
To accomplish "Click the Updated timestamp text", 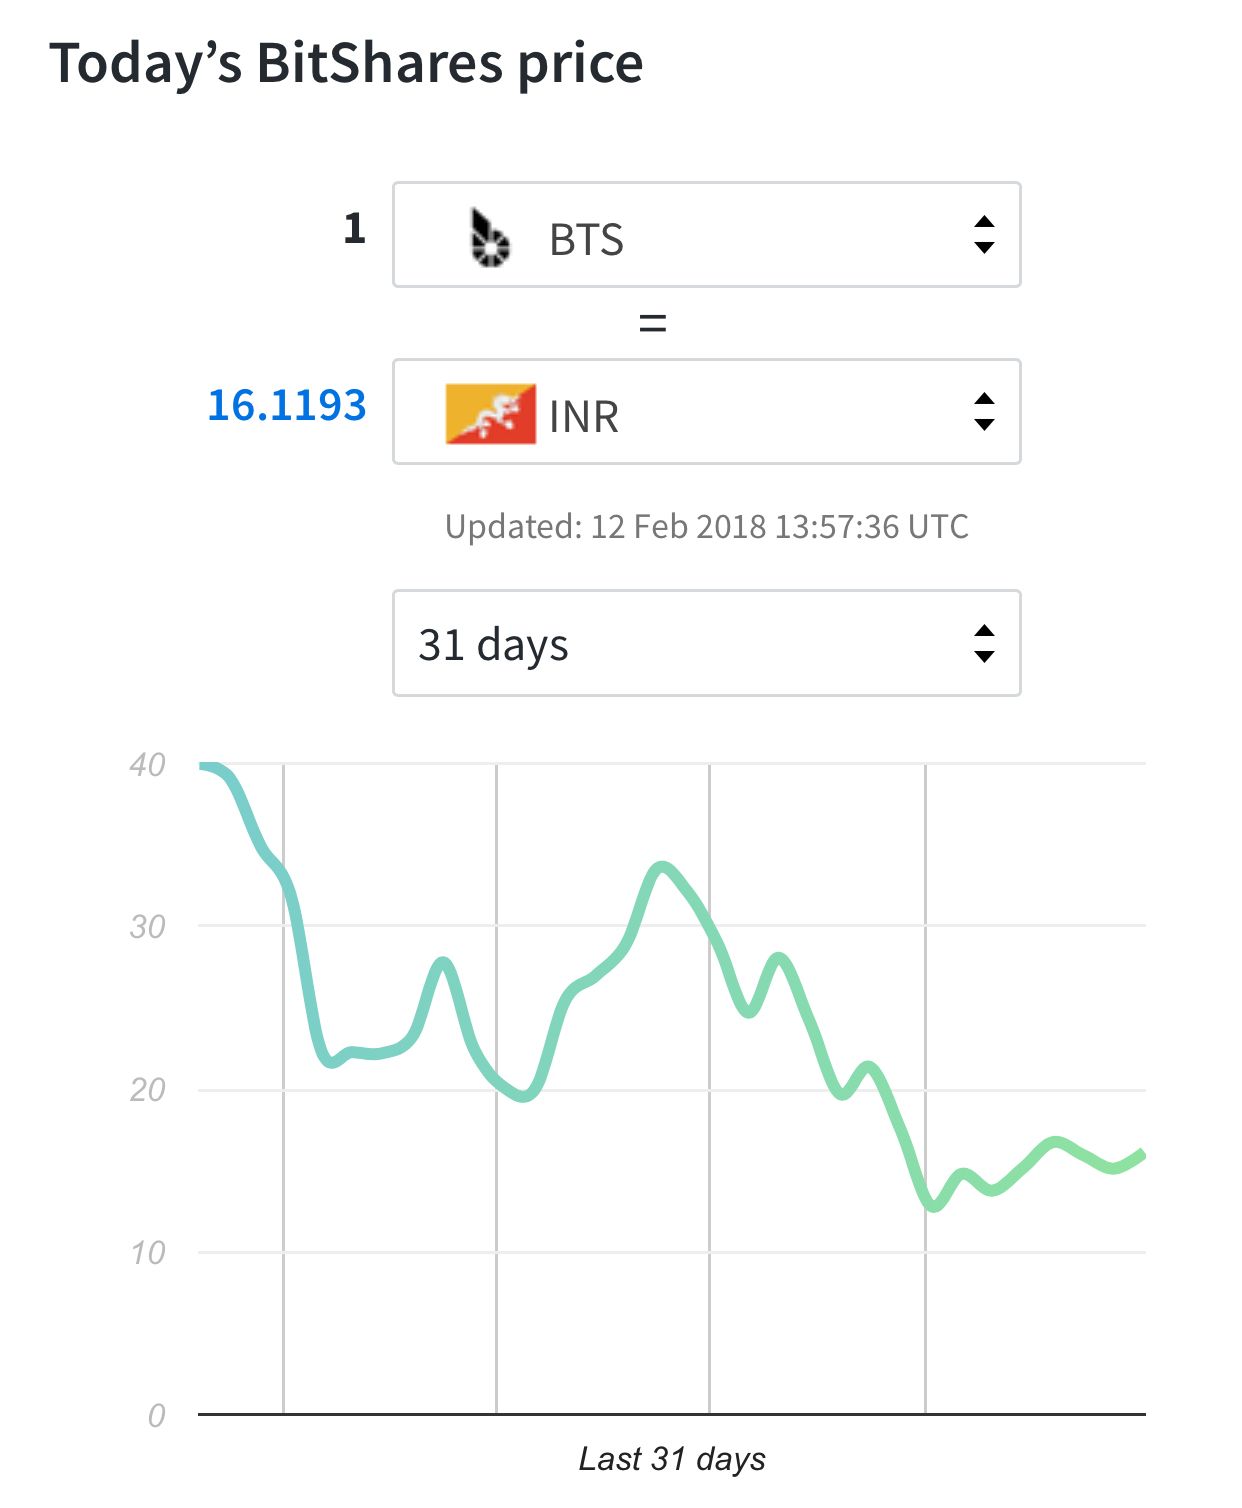I will 706,526.
